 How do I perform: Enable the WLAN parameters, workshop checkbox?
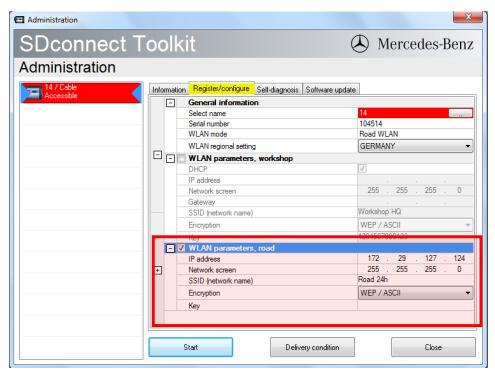pos(182,158)
